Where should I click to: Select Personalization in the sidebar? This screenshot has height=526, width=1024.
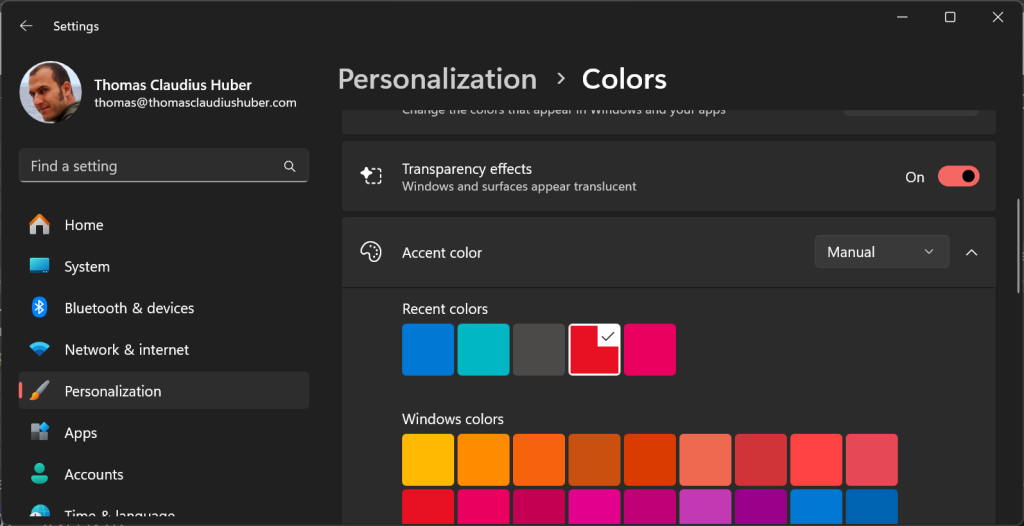[x=164, y=391]
